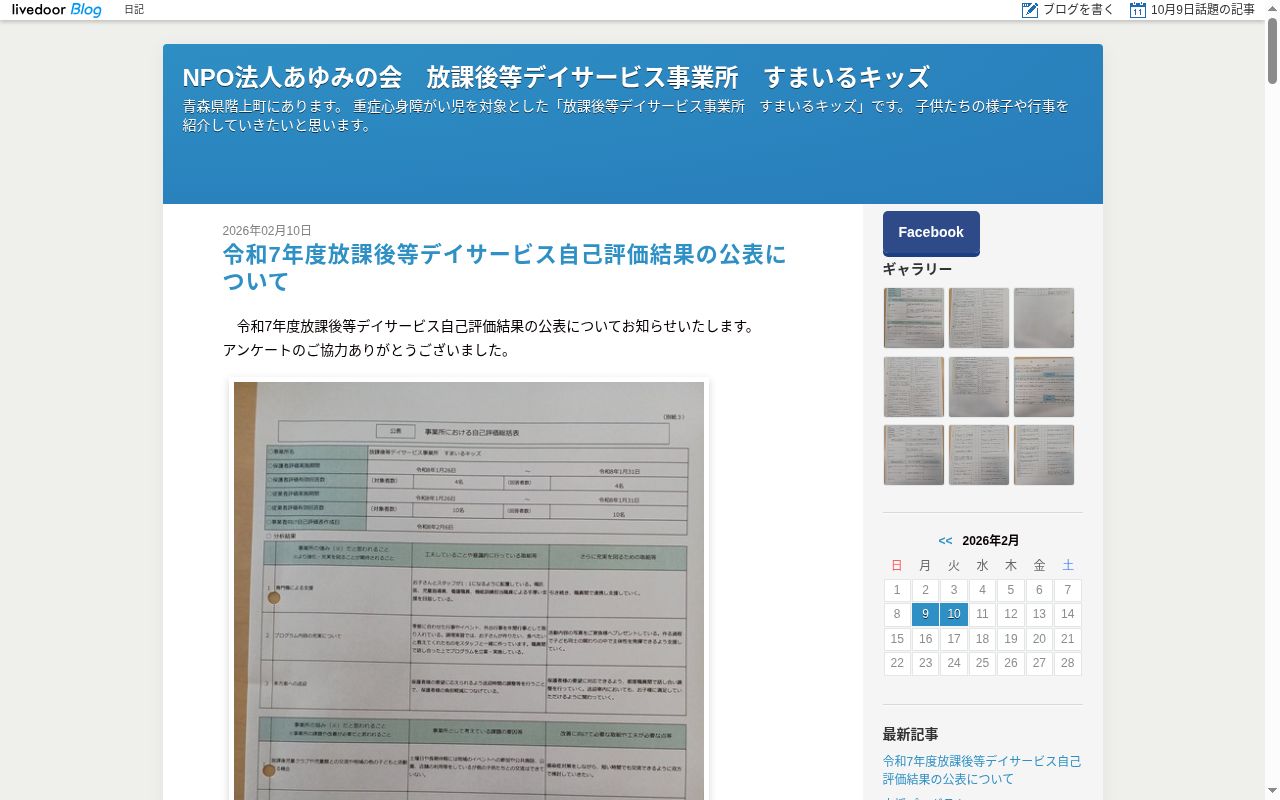Open the livedoor Blog logo
The image size is (1280, 800).
click(x=57, y=10)
